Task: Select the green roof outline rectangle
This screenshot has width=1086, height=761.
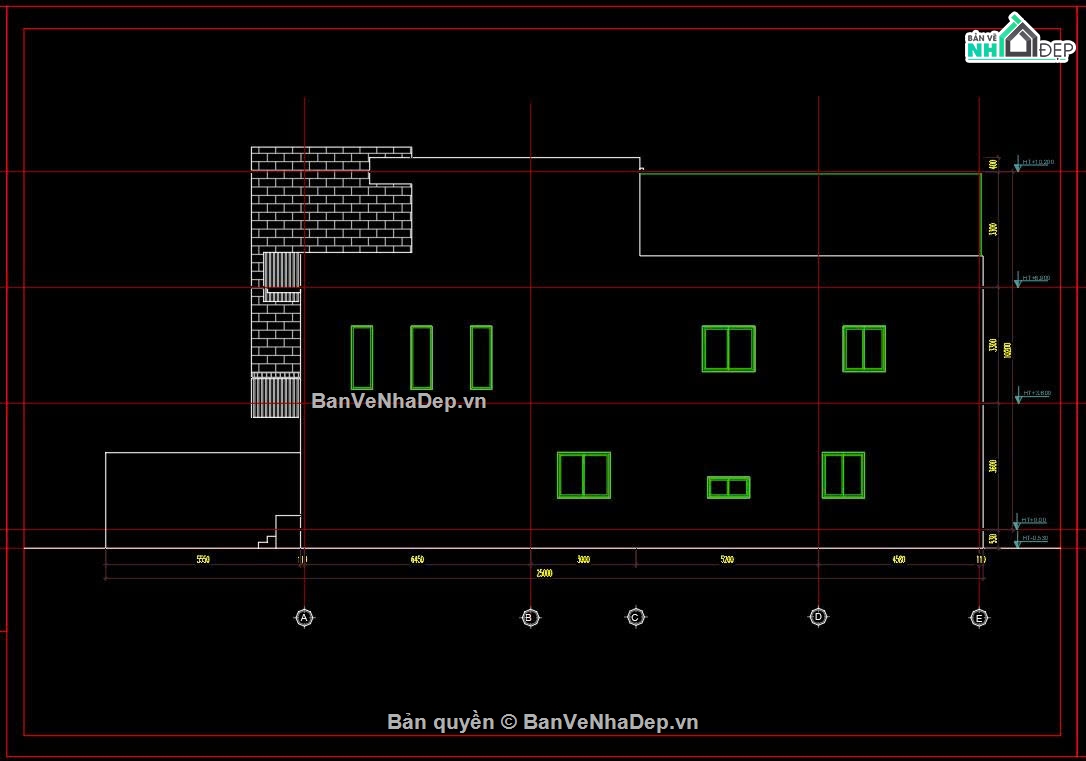Action: point(810,215)
